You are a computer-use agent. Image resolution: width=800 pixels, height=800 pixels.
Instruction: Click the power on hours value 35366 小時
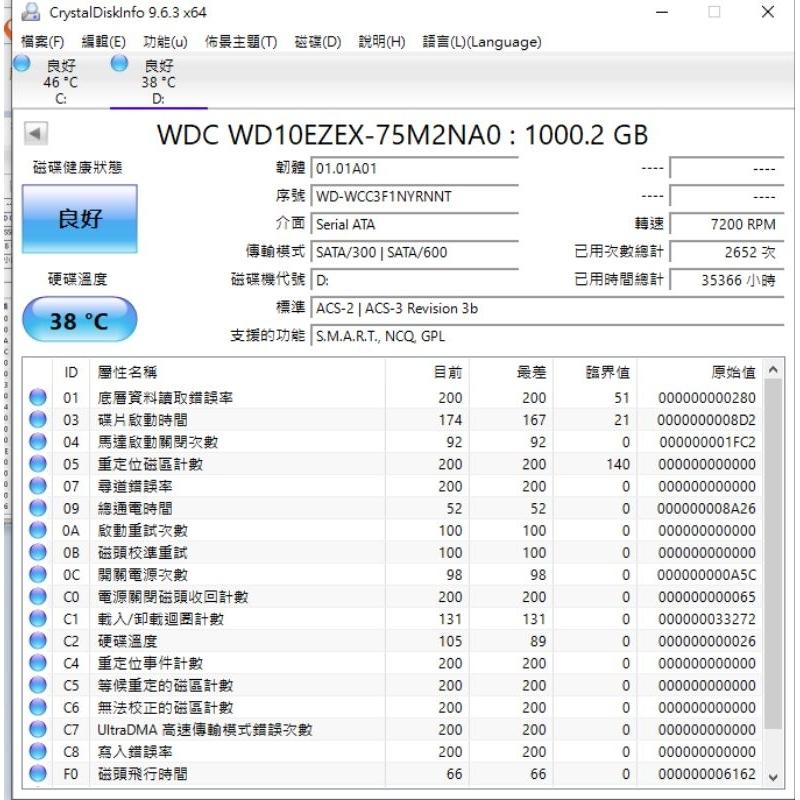tap(726, 280)
